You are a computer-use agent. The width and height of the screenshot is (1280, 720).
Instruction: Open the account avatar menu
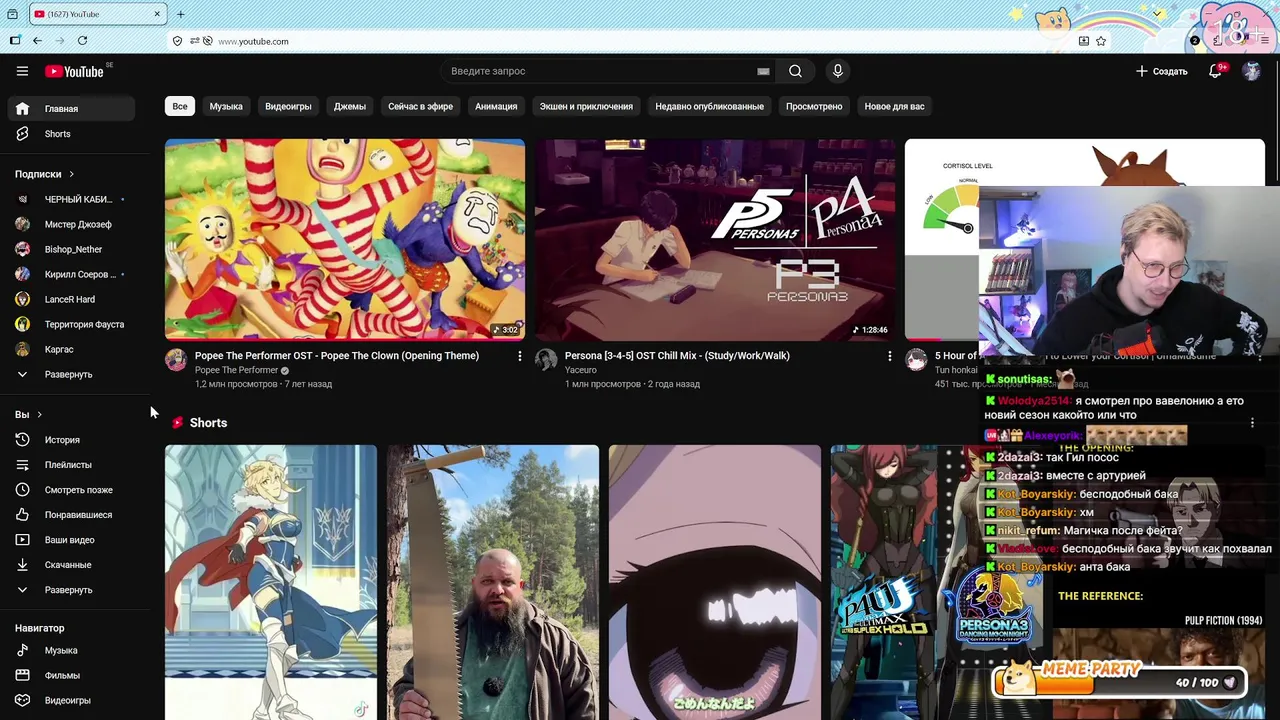tap(1251, 71)
